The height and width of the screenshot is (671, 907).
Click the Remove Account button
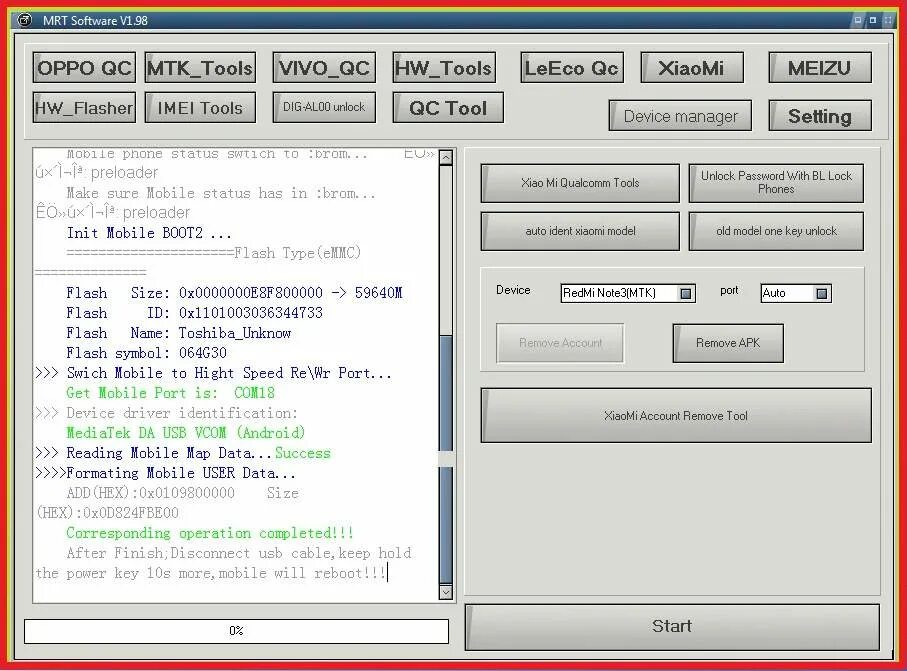(560, 343)
